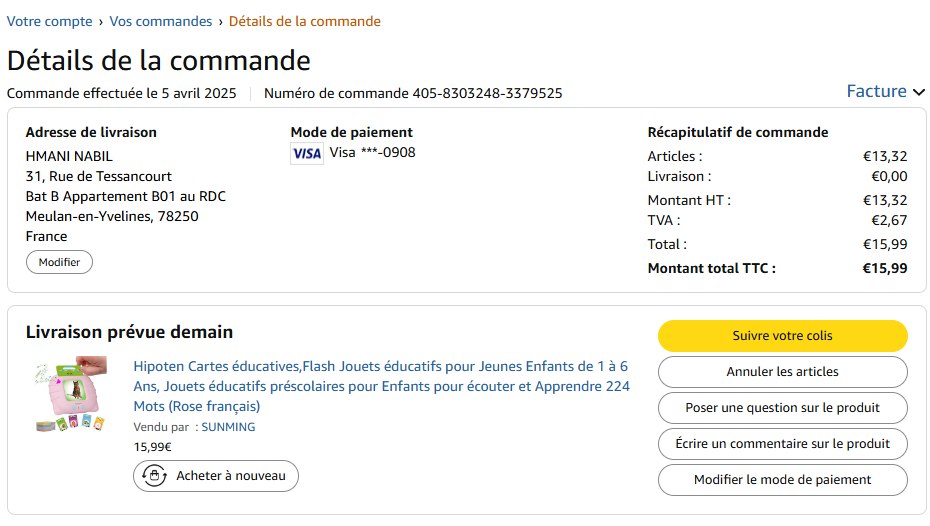Screen dimensions: 930x526
Task: Go to Vos commandes breadcrumb
Action: coord(160,21)
